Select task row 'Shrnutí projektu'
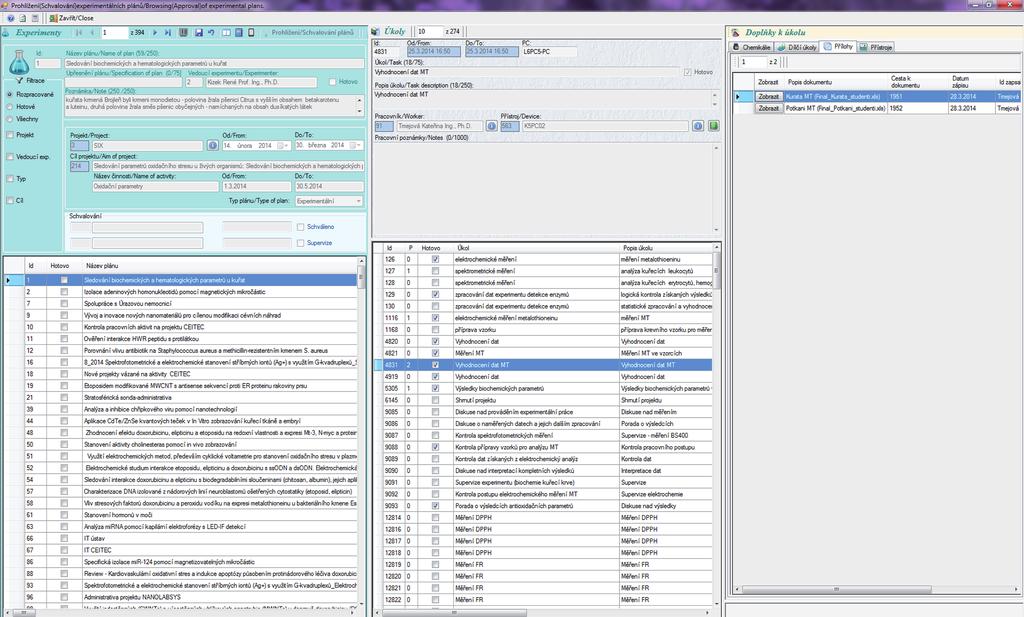The image size is (1024, 617). [542, 400]
